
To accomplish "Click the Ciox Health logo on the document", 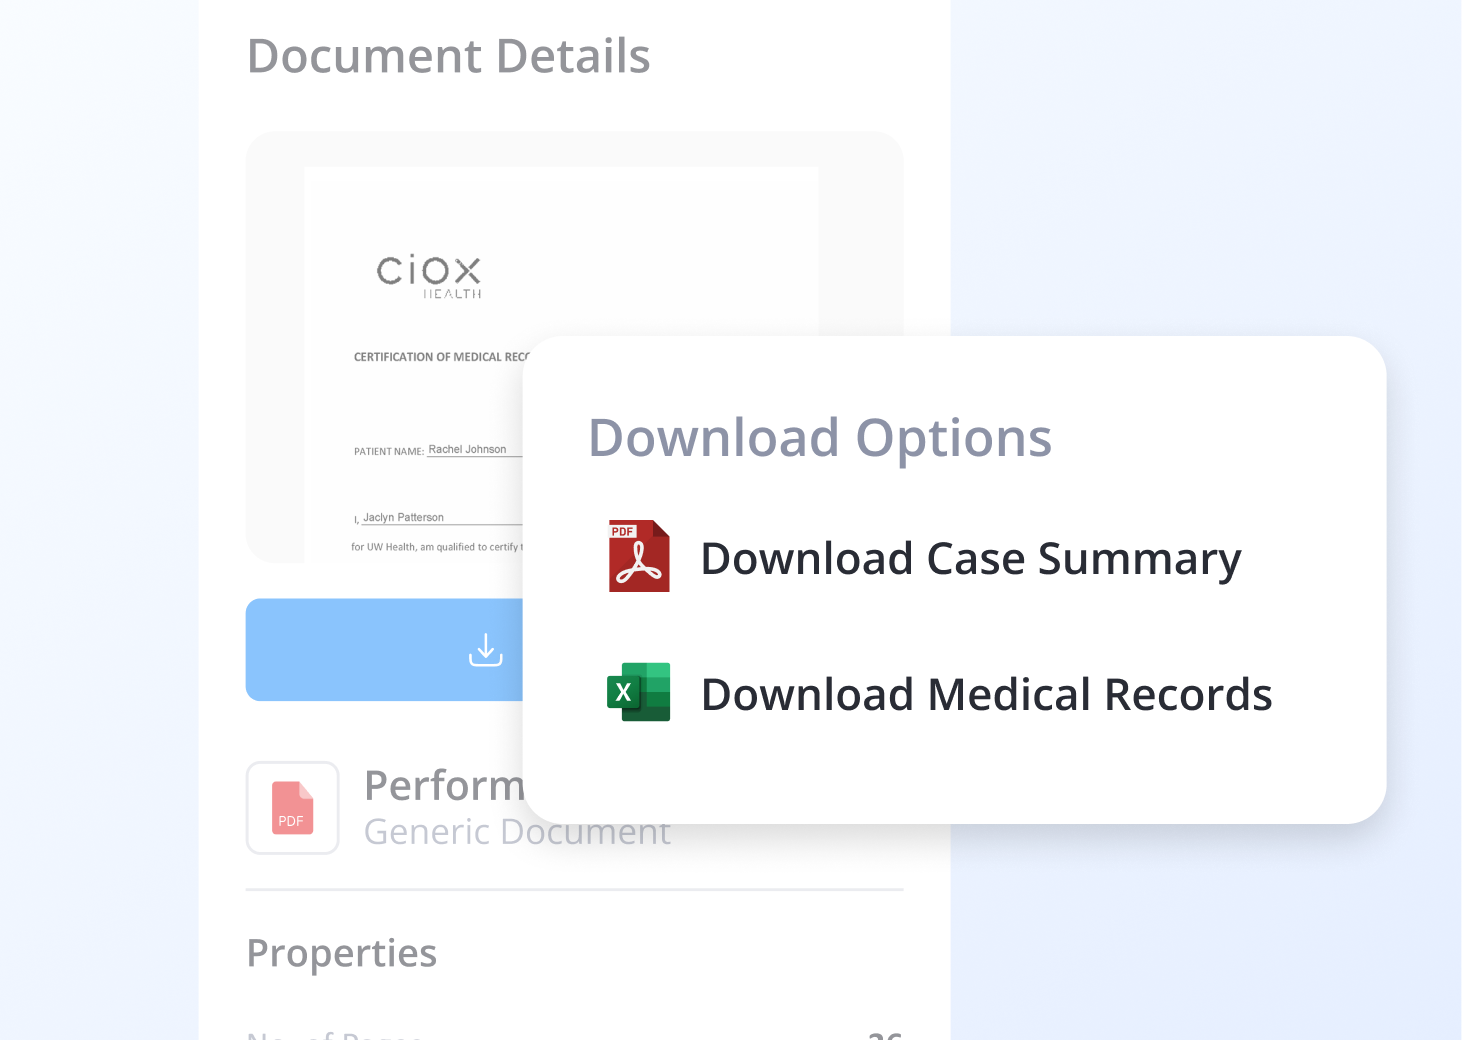I will pyautogui.click(x=430, y=278).
